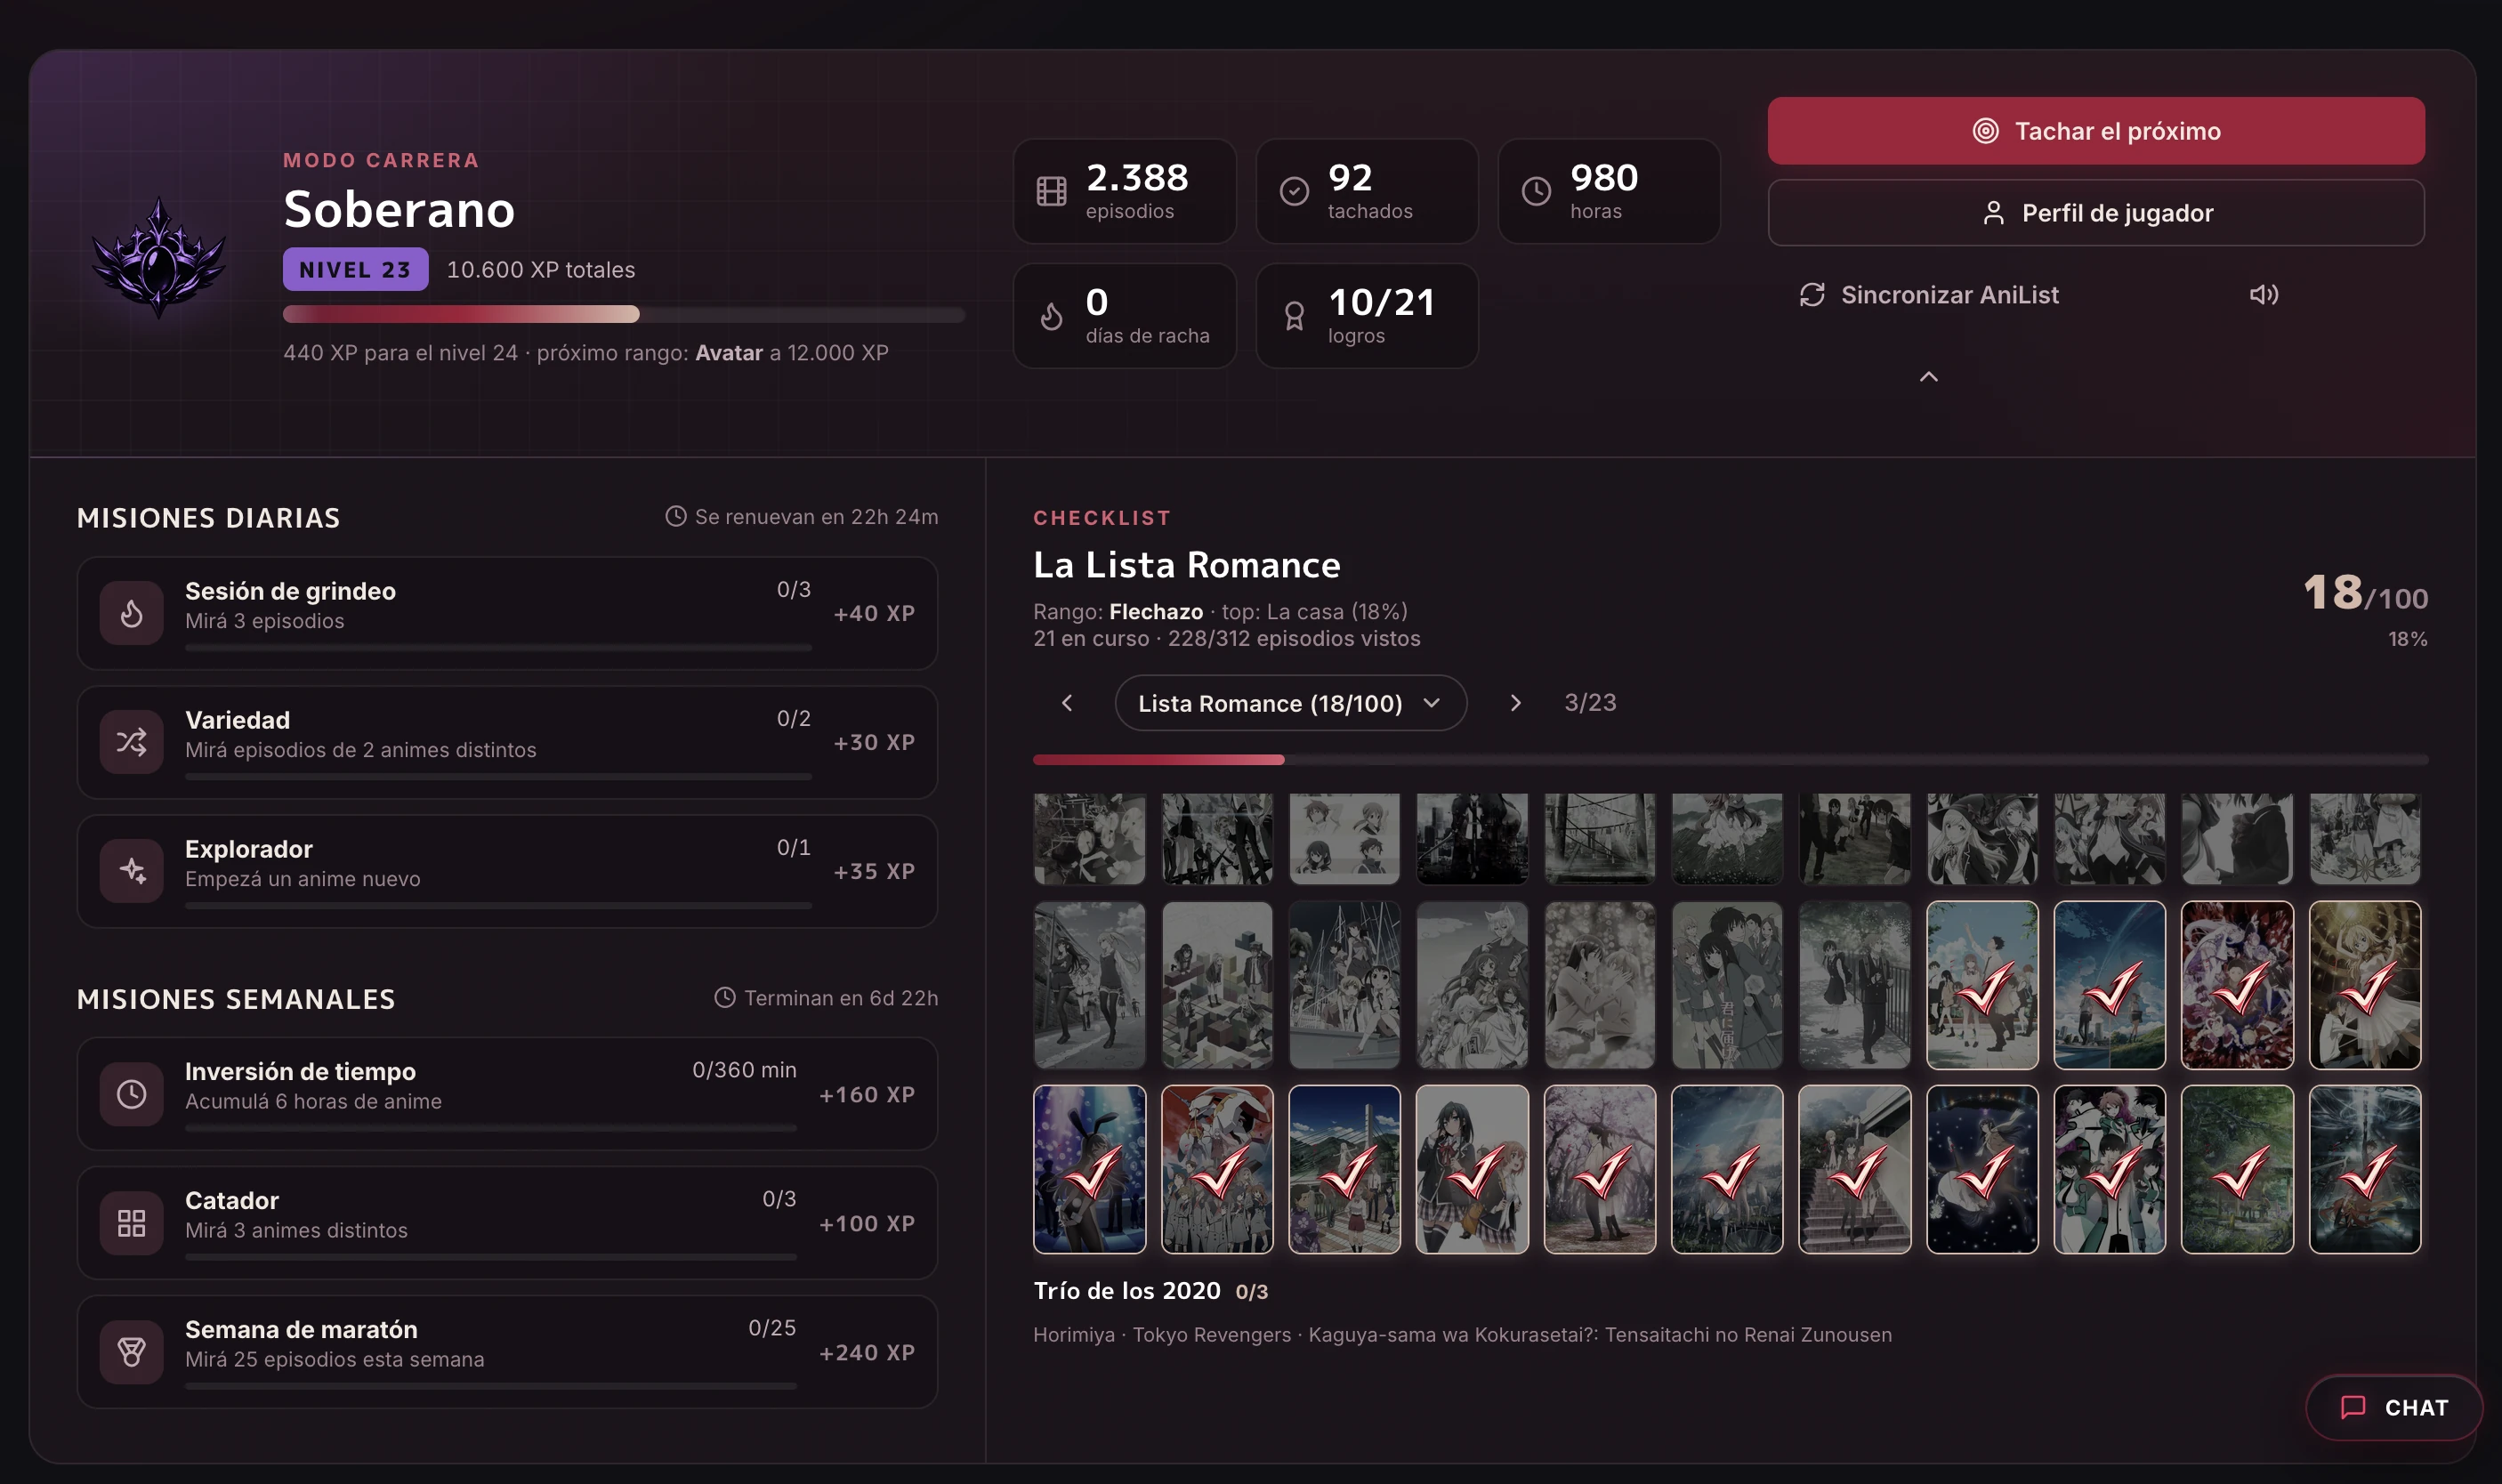Click the clock icon of Inversión de tiempo

pyautogui.click(x=131, y=1094)
